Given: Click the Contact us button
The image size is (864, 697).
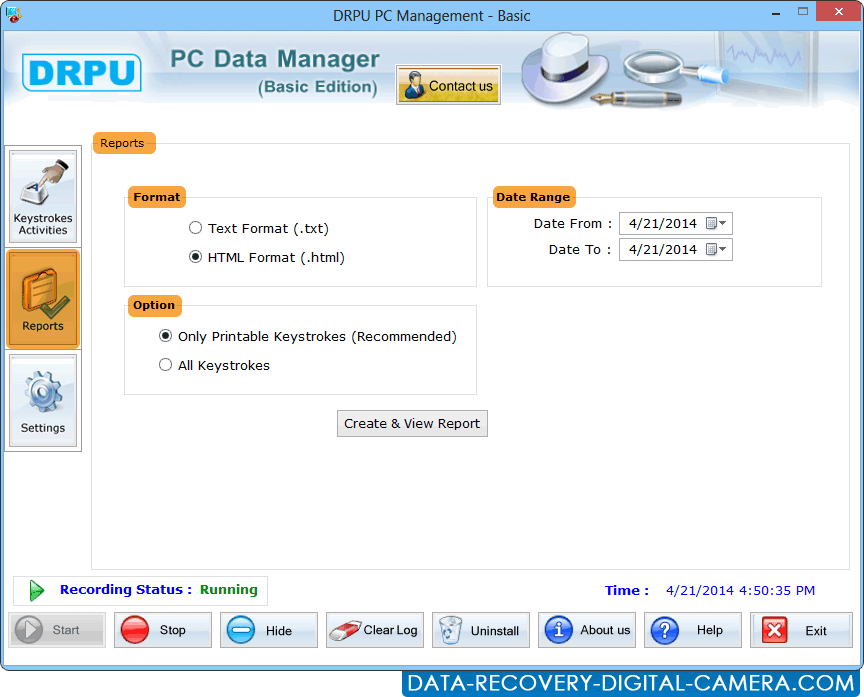Looking at the screenshot, I should [x=448, y=85].
